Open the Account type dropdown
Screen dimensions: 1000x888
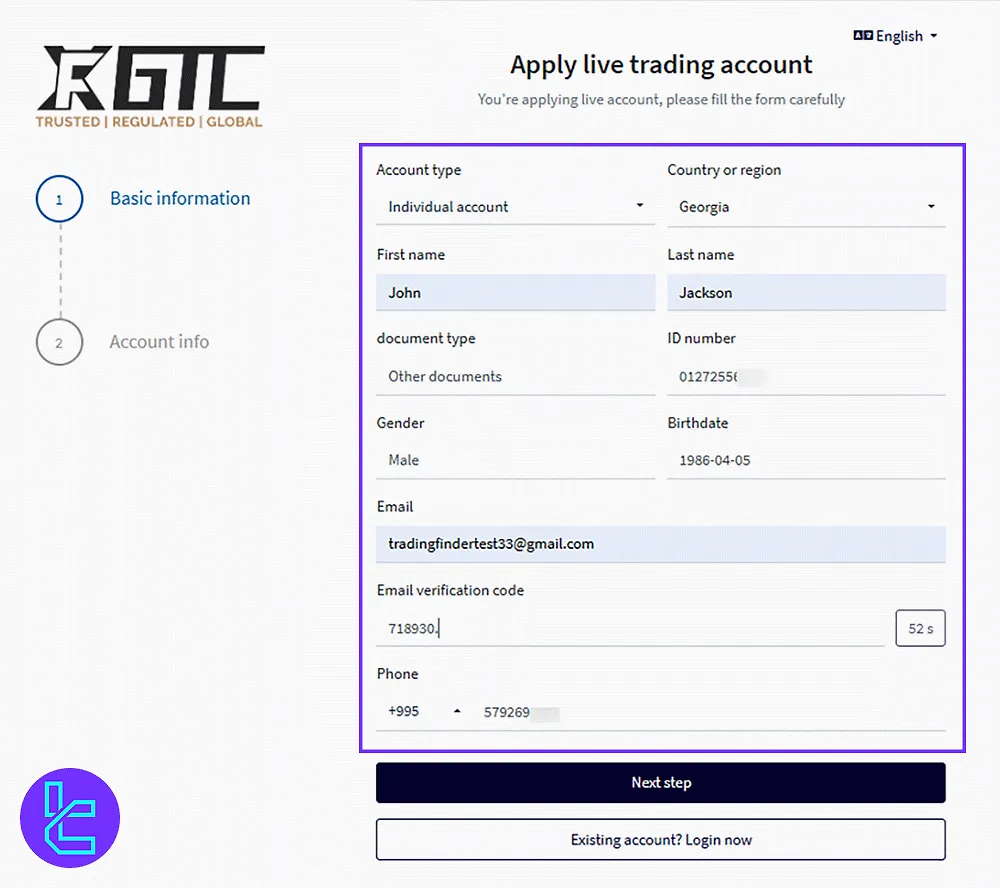click(515, 207)
